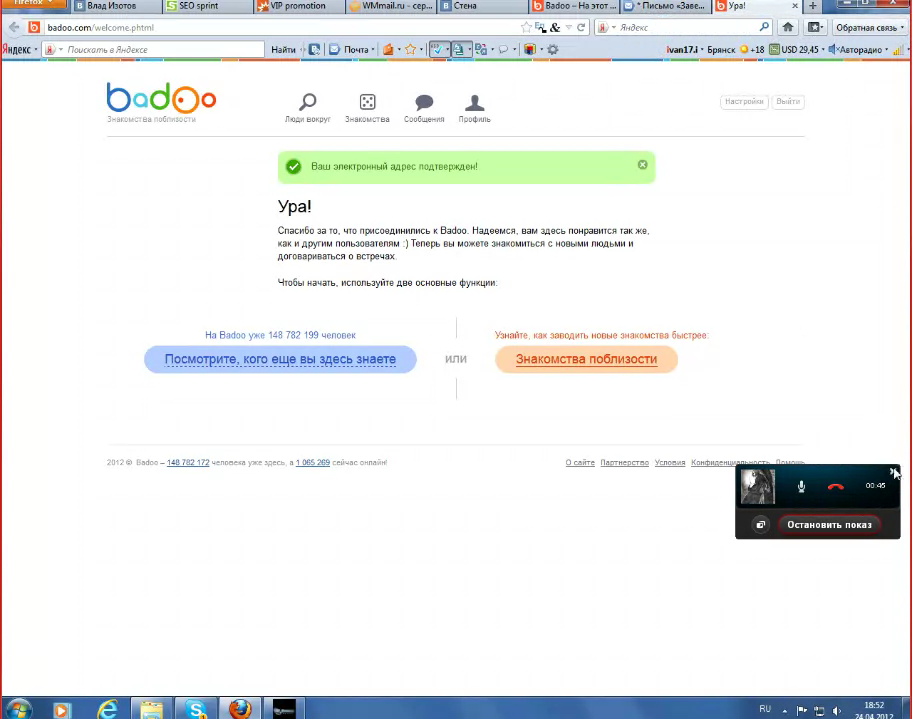This screenshot has width=912, height=720.
Task: Switch to Письмо tab
Action: coord(665,6)
